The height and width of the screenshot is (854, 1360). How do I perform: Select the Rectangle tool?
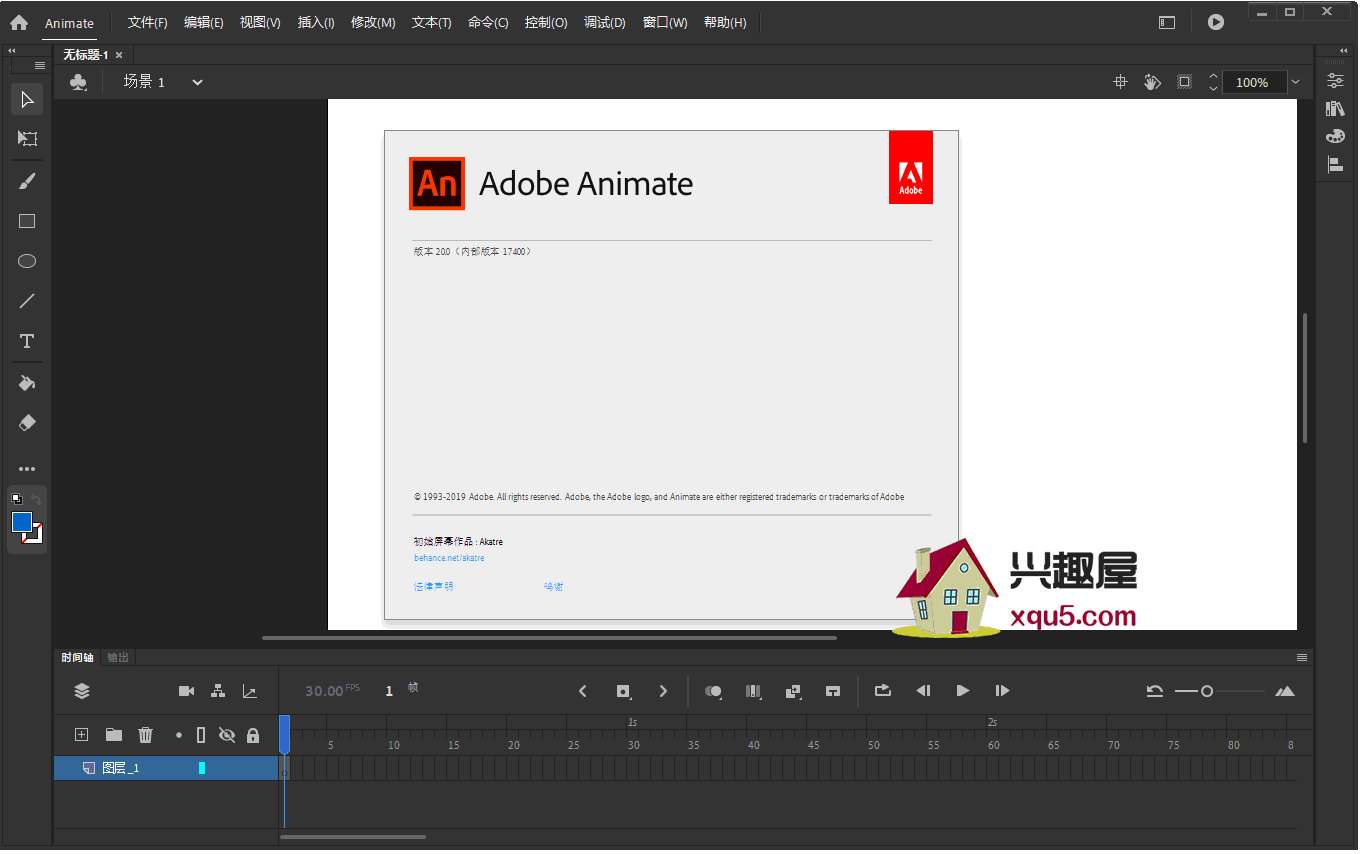[x=27, y=221]
